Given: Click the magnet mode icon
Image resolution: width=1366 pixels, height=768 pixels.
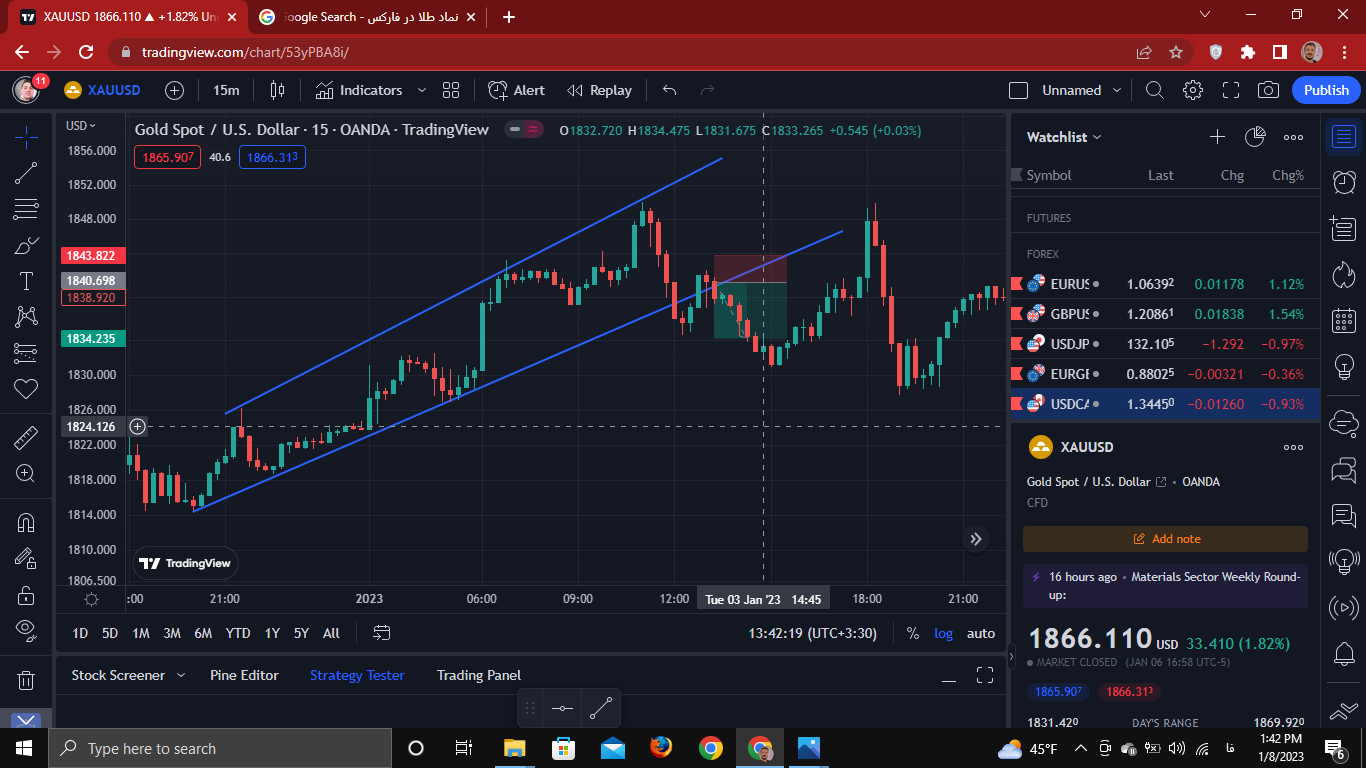Looking at the screenshot, I should pos(26,523).
